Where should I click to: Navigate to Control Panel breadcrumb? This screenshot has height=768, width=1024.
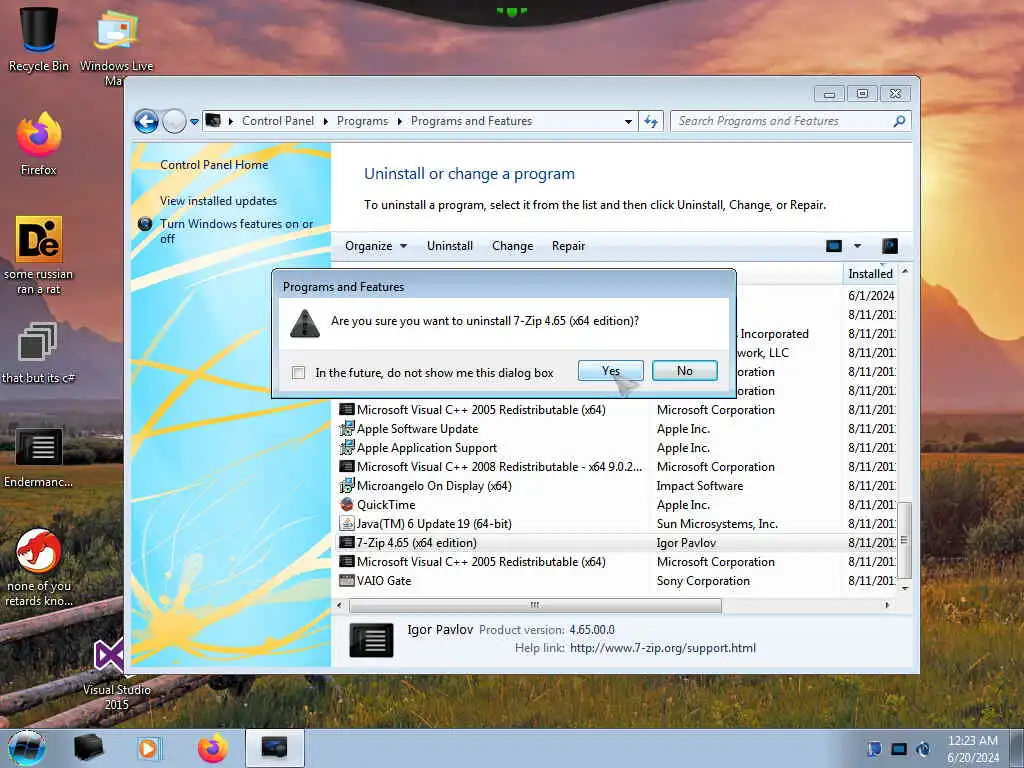pyautogui.click(x=278, y=121)
